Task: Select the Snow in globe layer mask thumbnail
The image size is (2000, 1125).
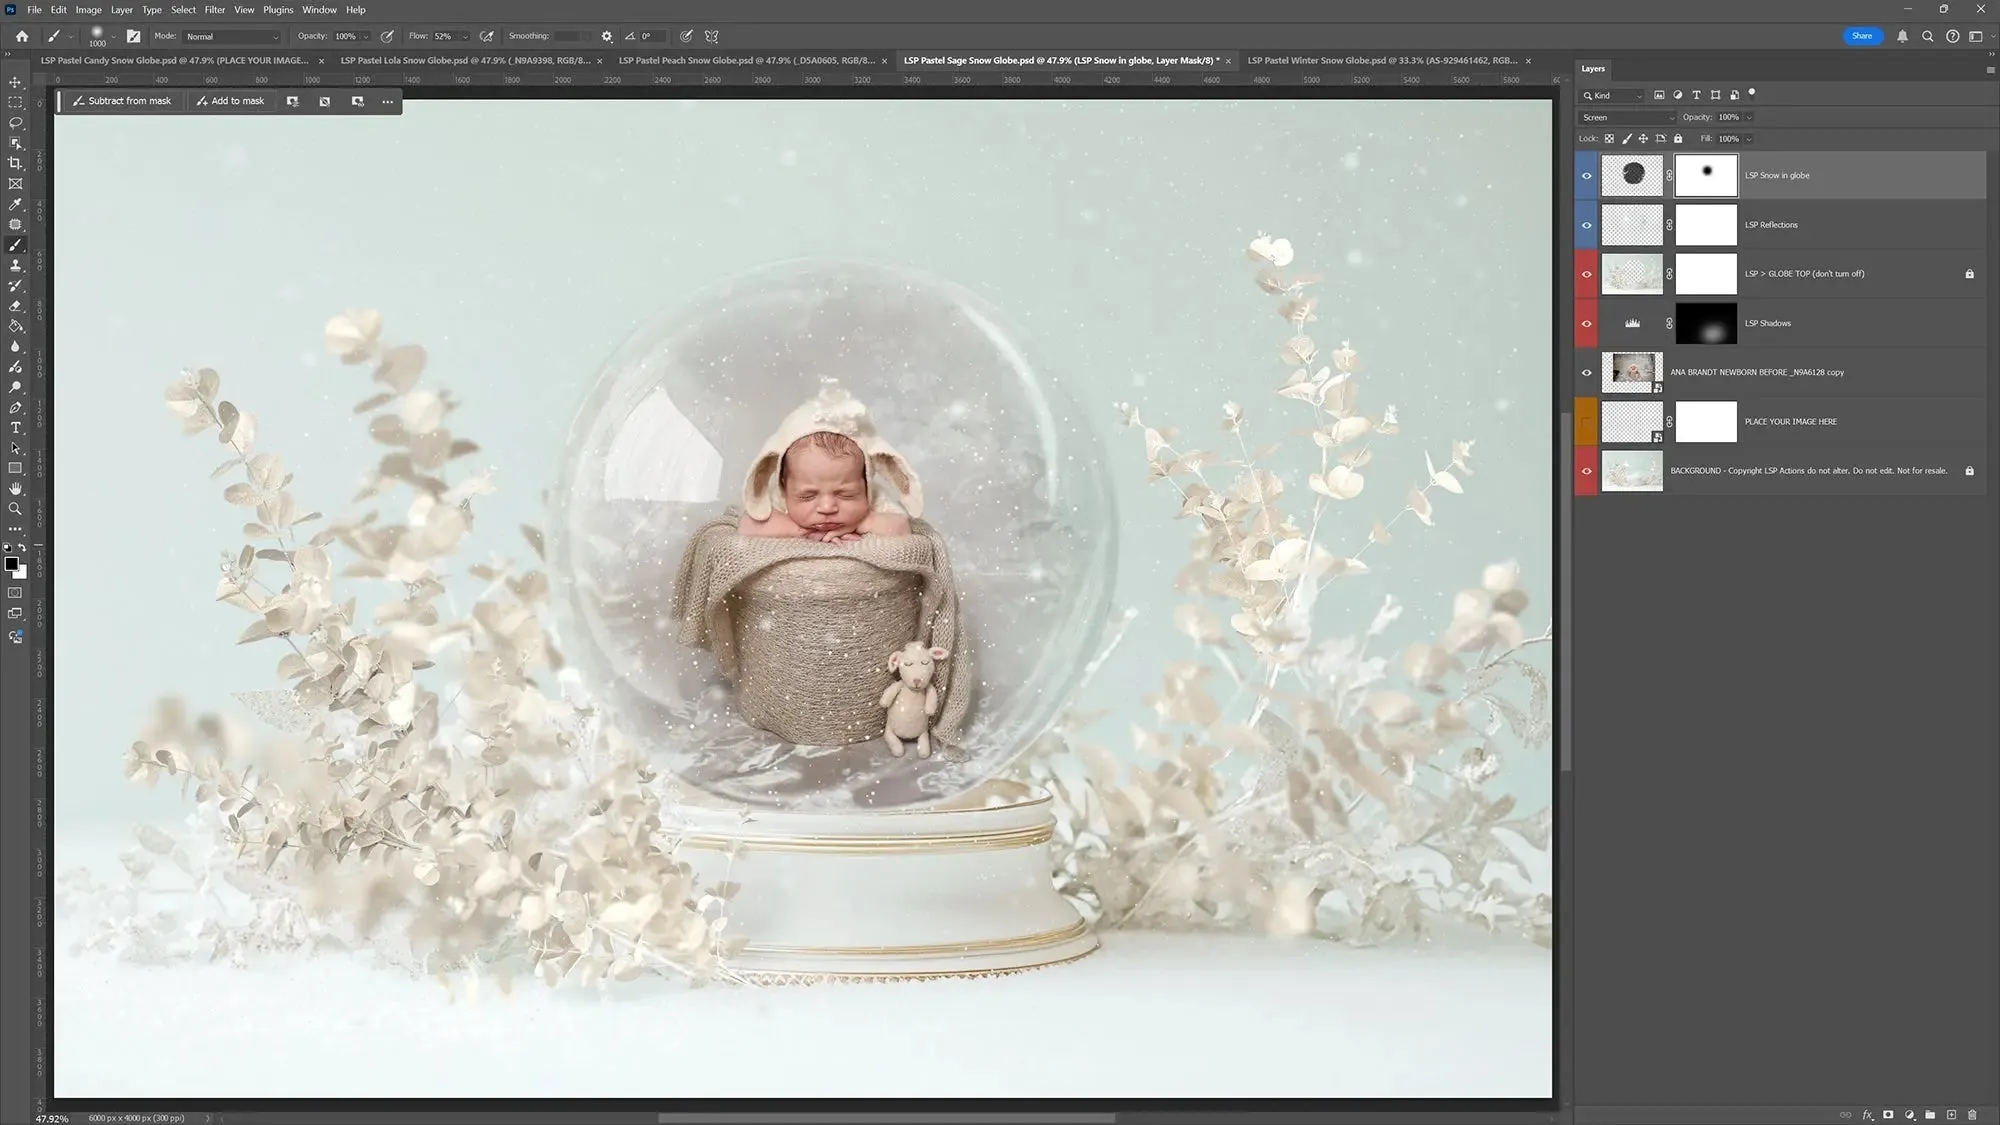Action: tap(1706, 176)
